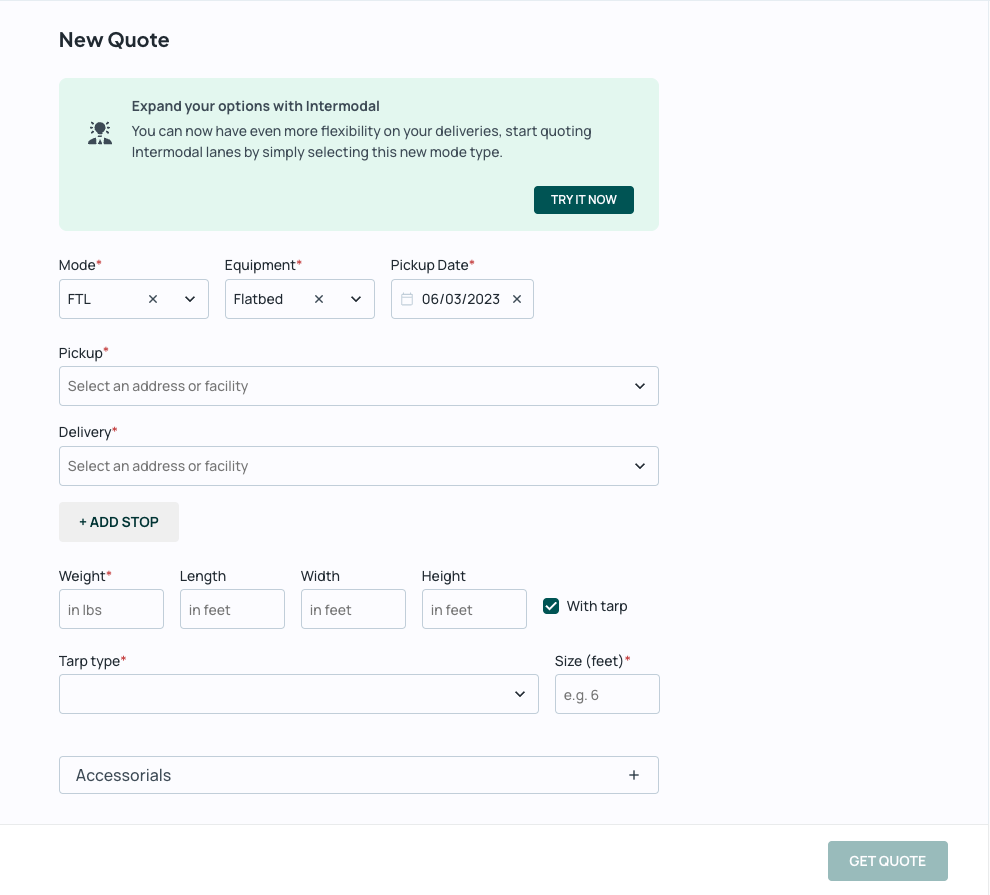Open the Tarp type dropdown
Viewport: 990px width, 895px height.
pos(299,694)
